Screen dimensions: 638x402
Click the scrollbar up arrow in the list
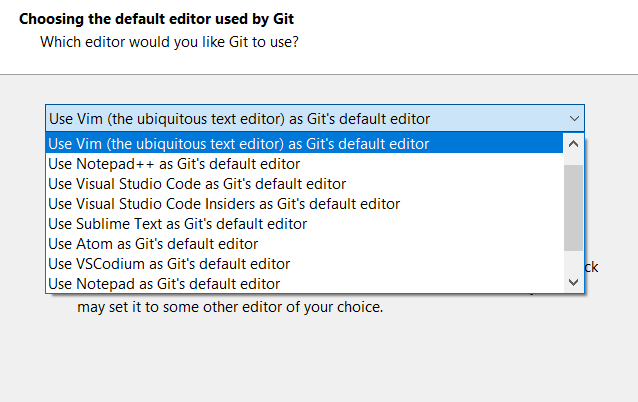click(573, 143)
